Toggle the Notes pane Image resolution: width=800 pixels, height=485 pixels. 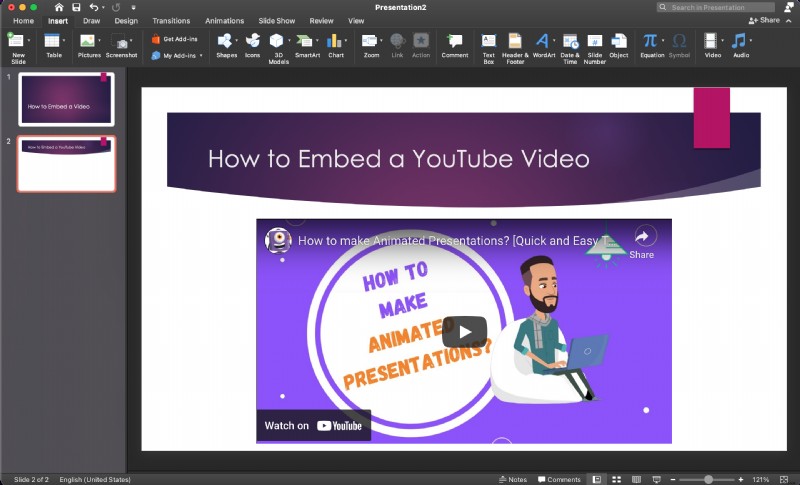coord(513,479)
